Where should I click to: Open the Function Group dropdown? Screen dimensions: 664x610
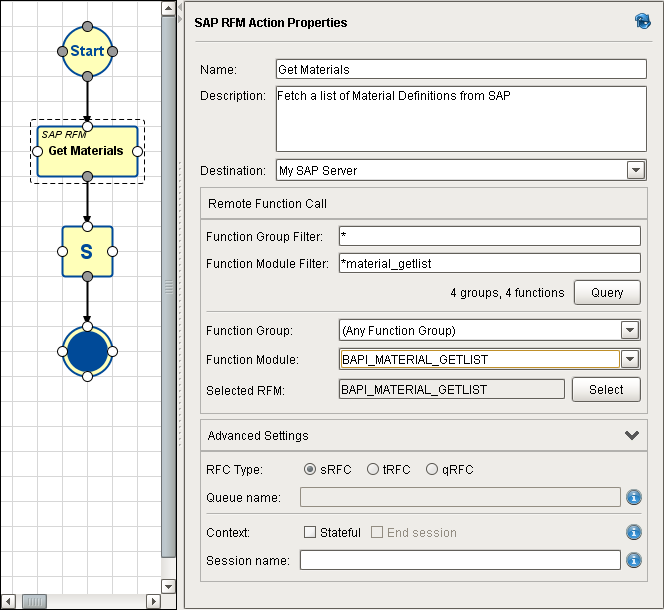tap(630, 331)
